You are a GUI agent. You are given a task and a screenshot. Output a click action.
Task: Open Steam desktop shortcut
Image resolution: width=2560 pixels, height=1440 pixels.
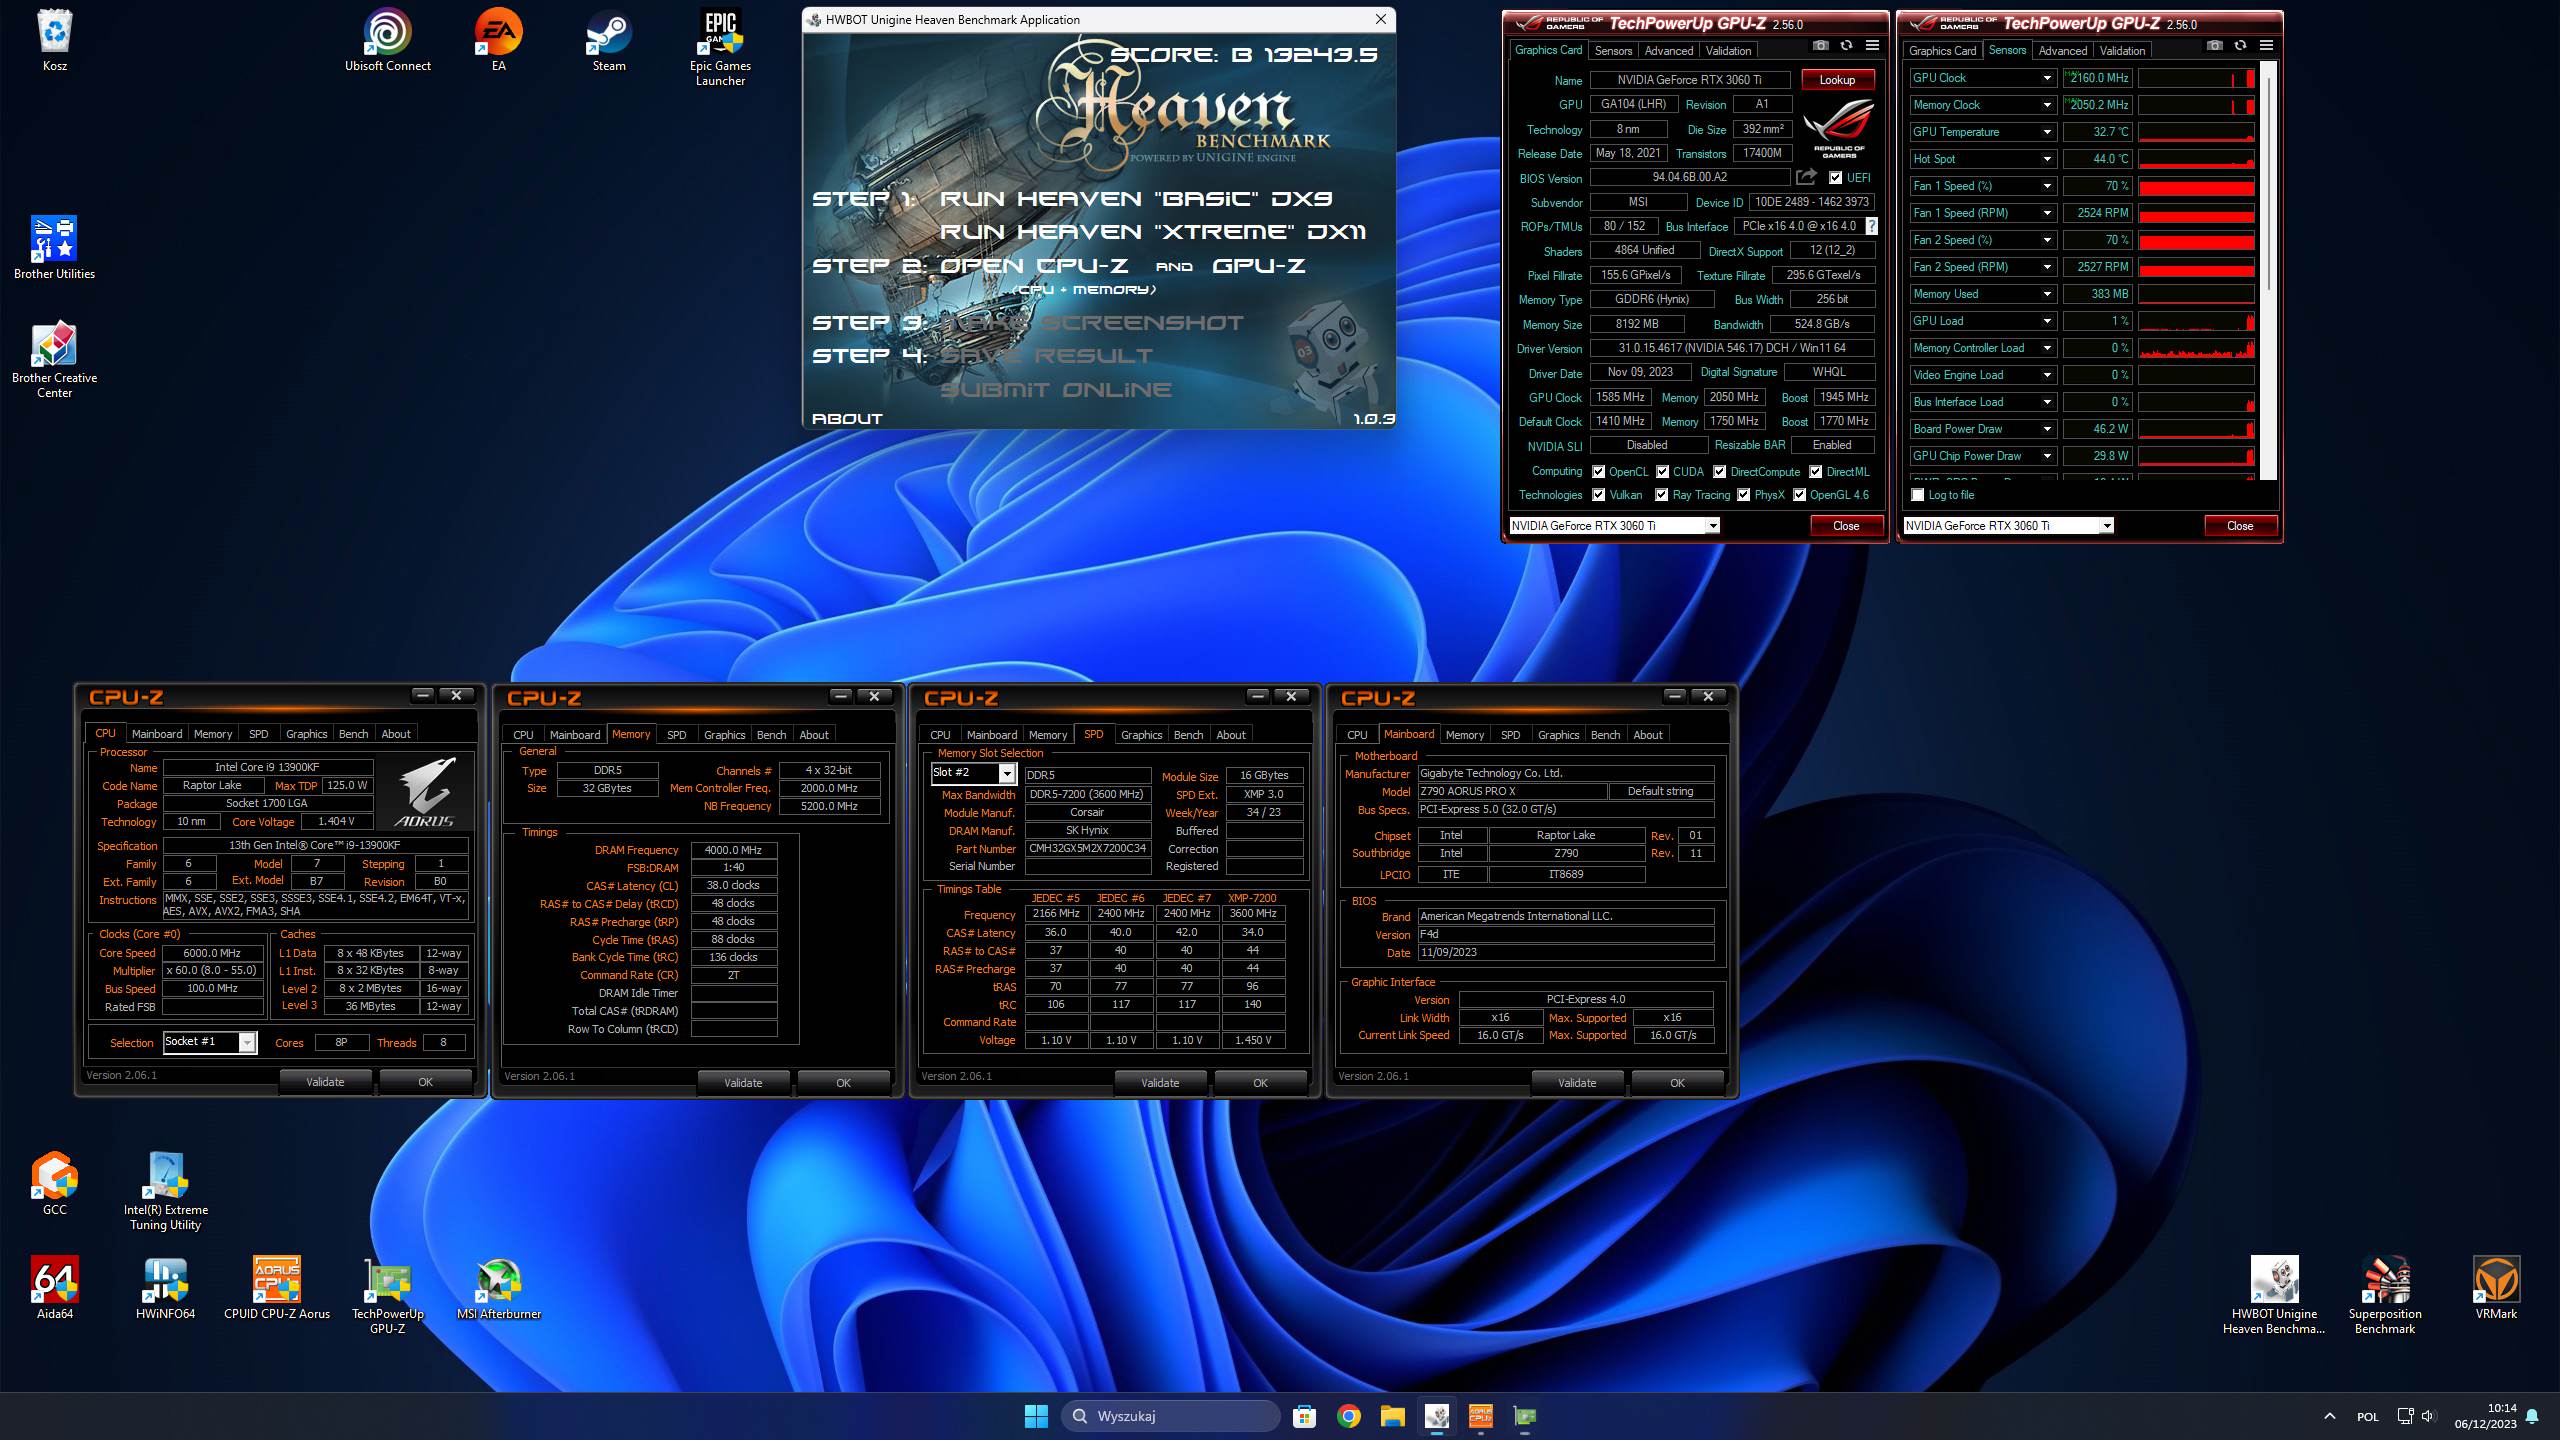pos(608,40)
